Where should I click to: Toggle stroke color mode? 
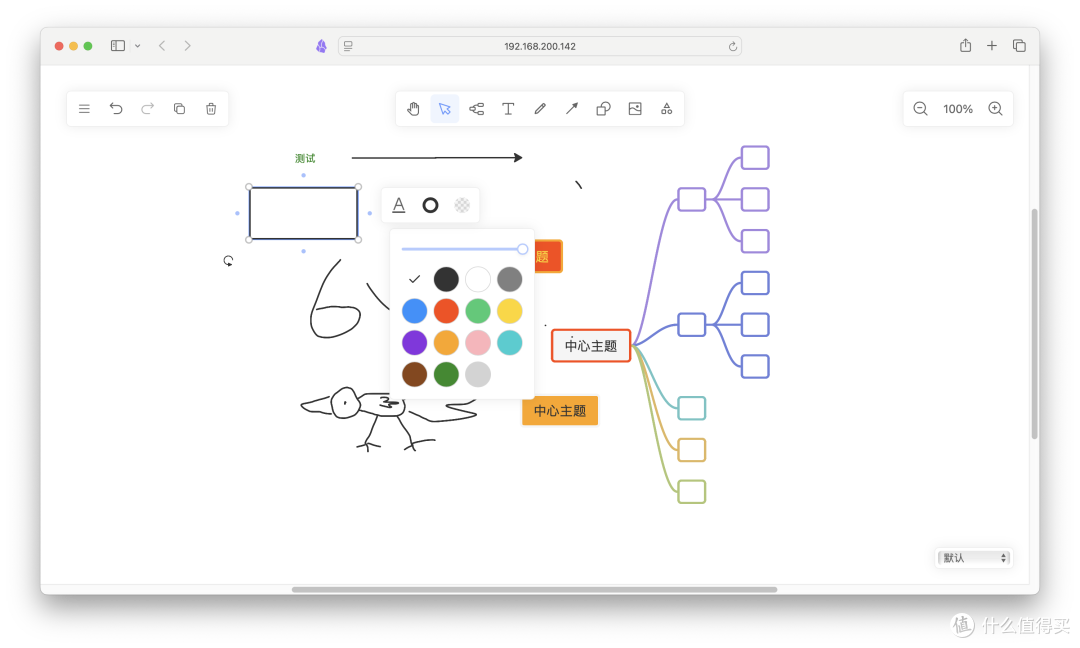[430, 204]
